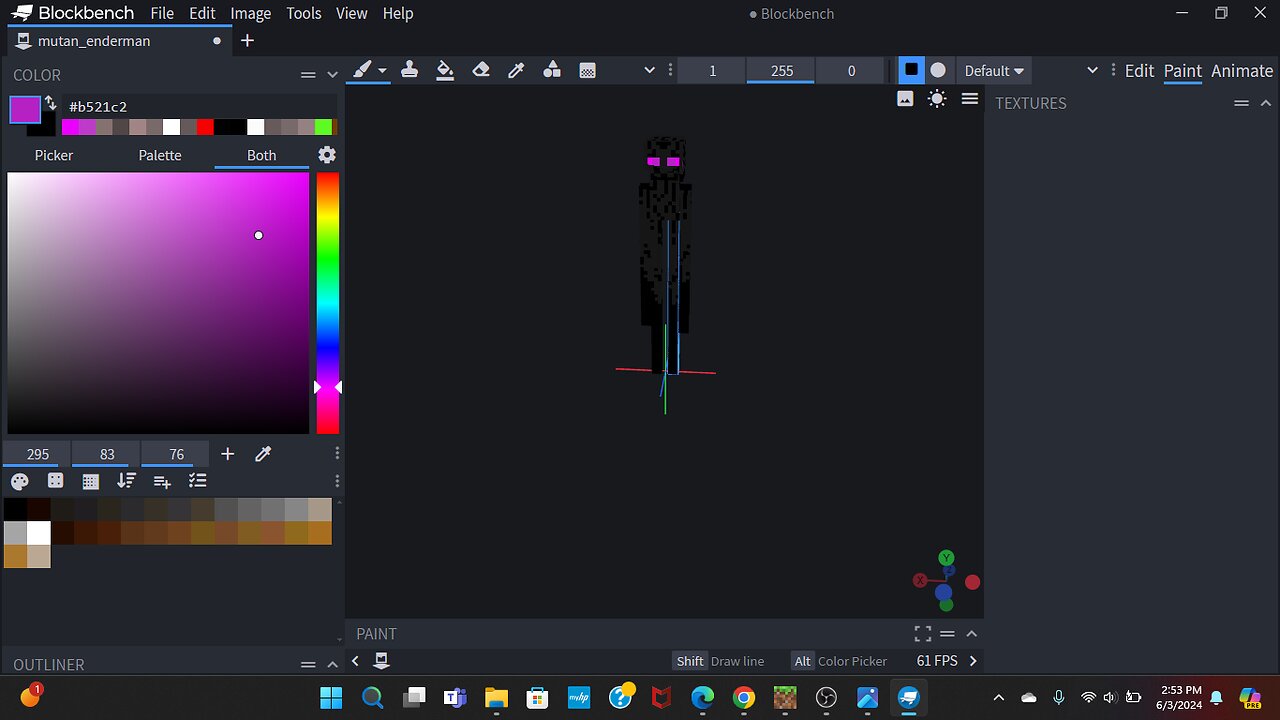Screen dimensions: 1280x720
Task: Pick bright green recent color swatch
Action: [323, 127]
